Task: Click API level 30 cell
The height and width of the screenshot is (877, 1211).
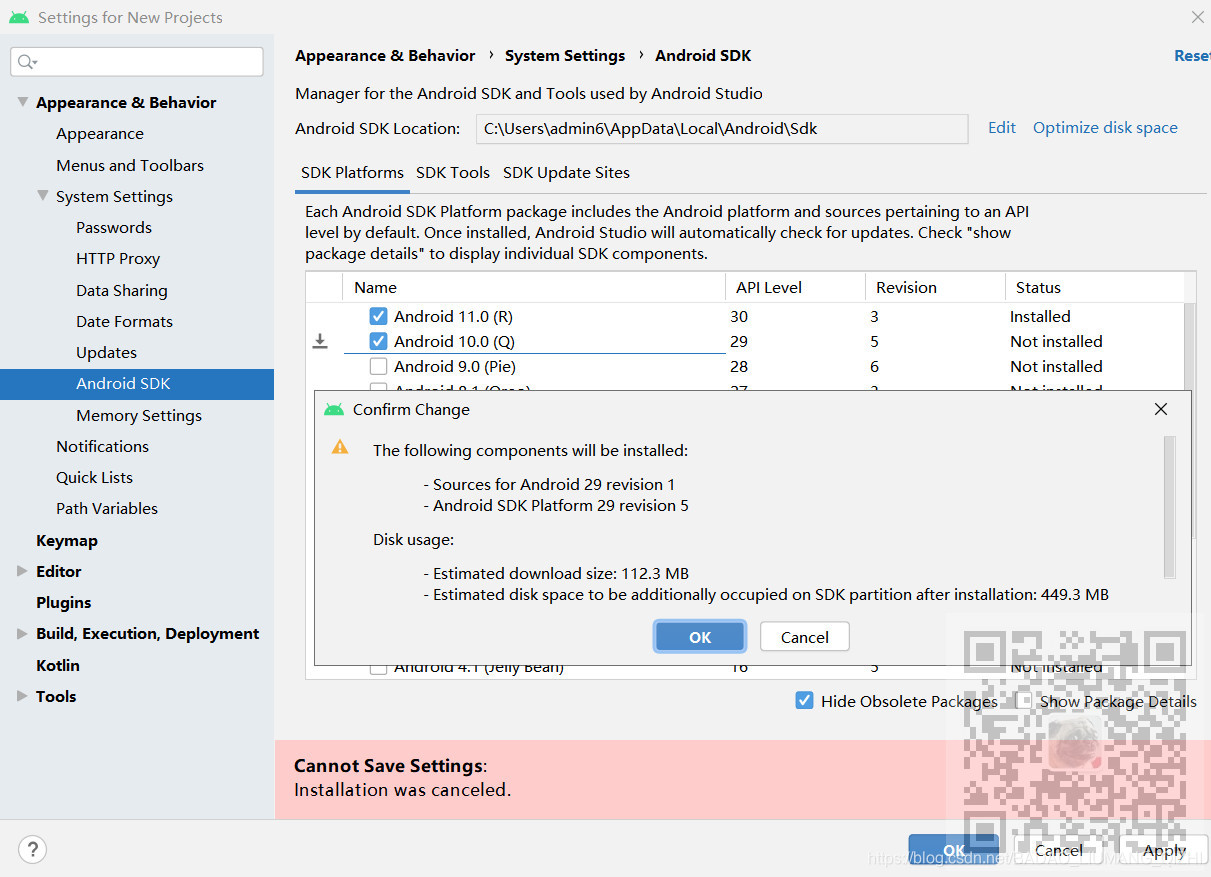Action: [x=739, y=316]
